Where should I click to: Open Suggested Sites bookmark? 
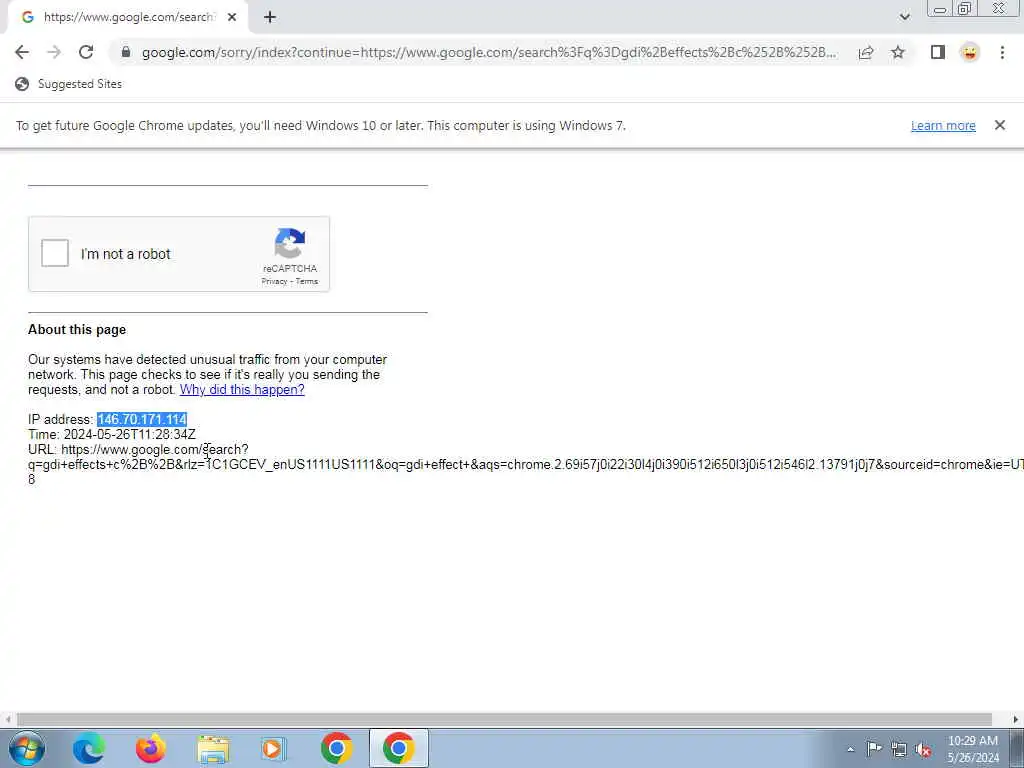(69, 84)
